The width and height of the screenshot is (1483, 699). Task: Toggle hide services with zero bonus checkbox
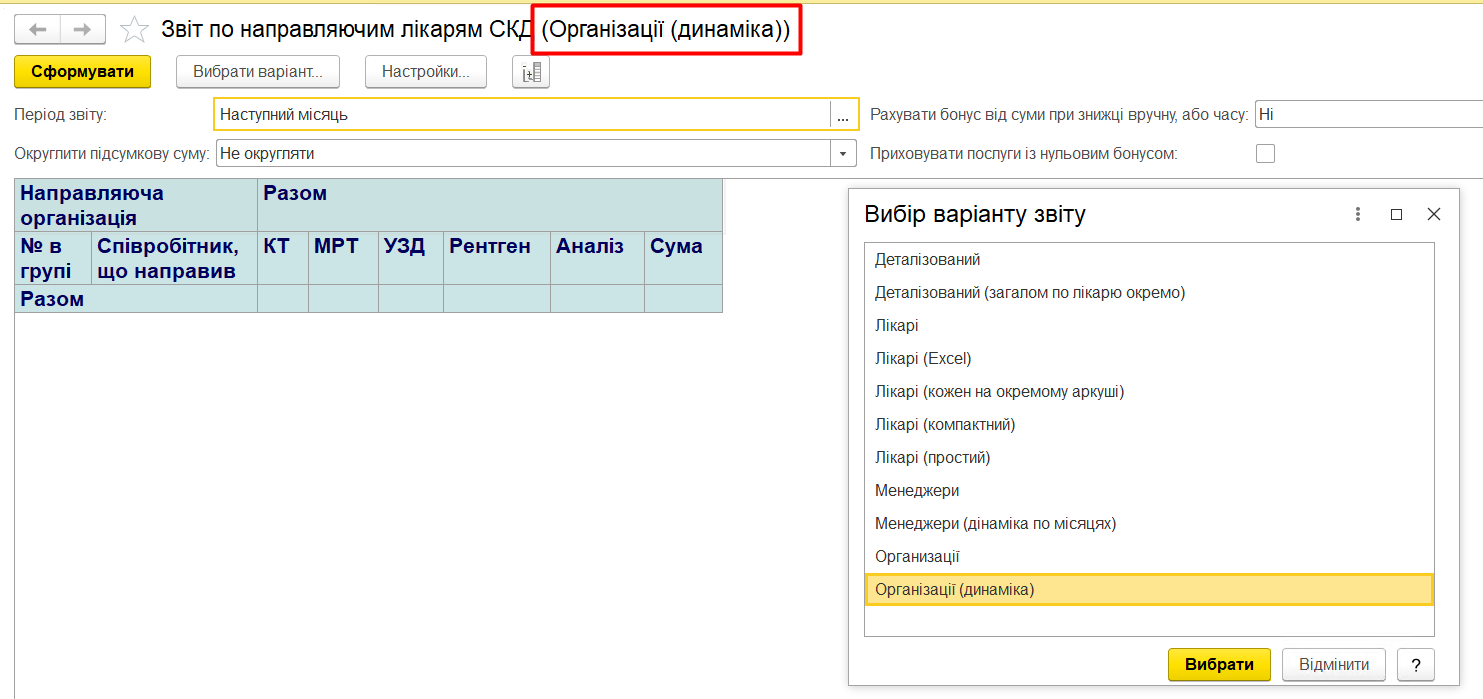coord(1265,154)
